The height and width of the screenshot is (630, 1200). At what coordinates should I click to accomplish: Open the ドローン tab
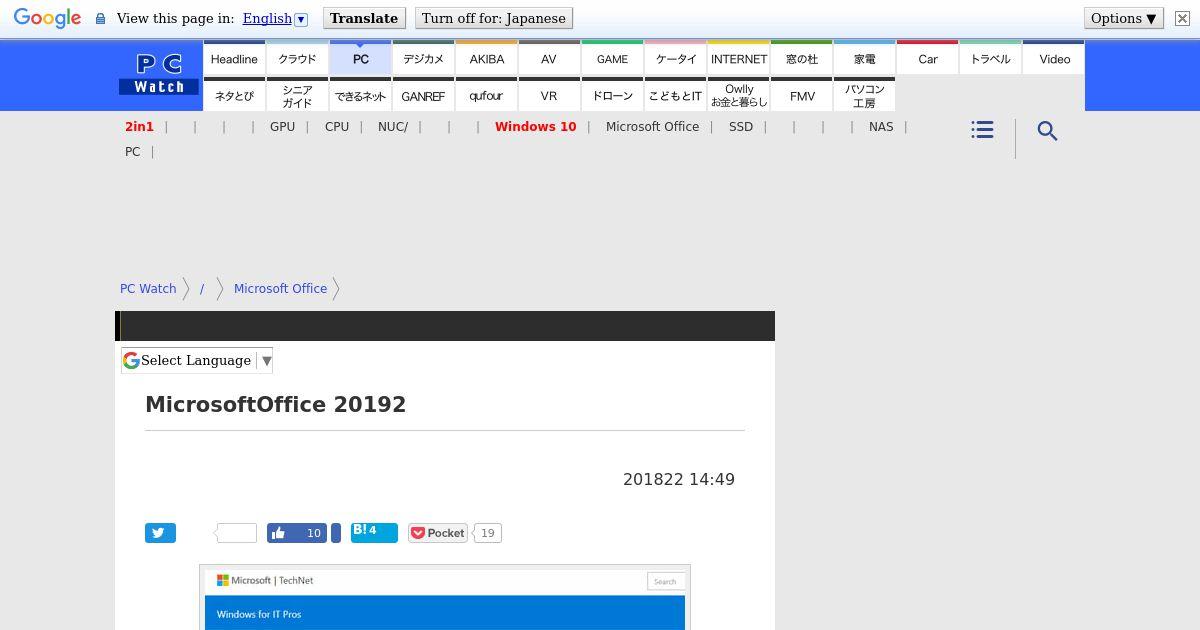click(x=612, y=95)
